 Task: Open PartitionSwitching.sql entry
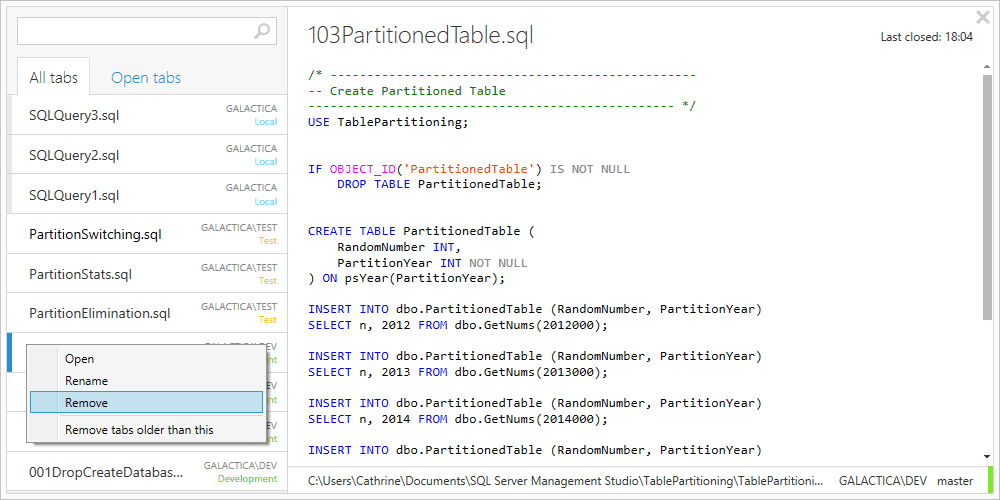tap(95, 234)
